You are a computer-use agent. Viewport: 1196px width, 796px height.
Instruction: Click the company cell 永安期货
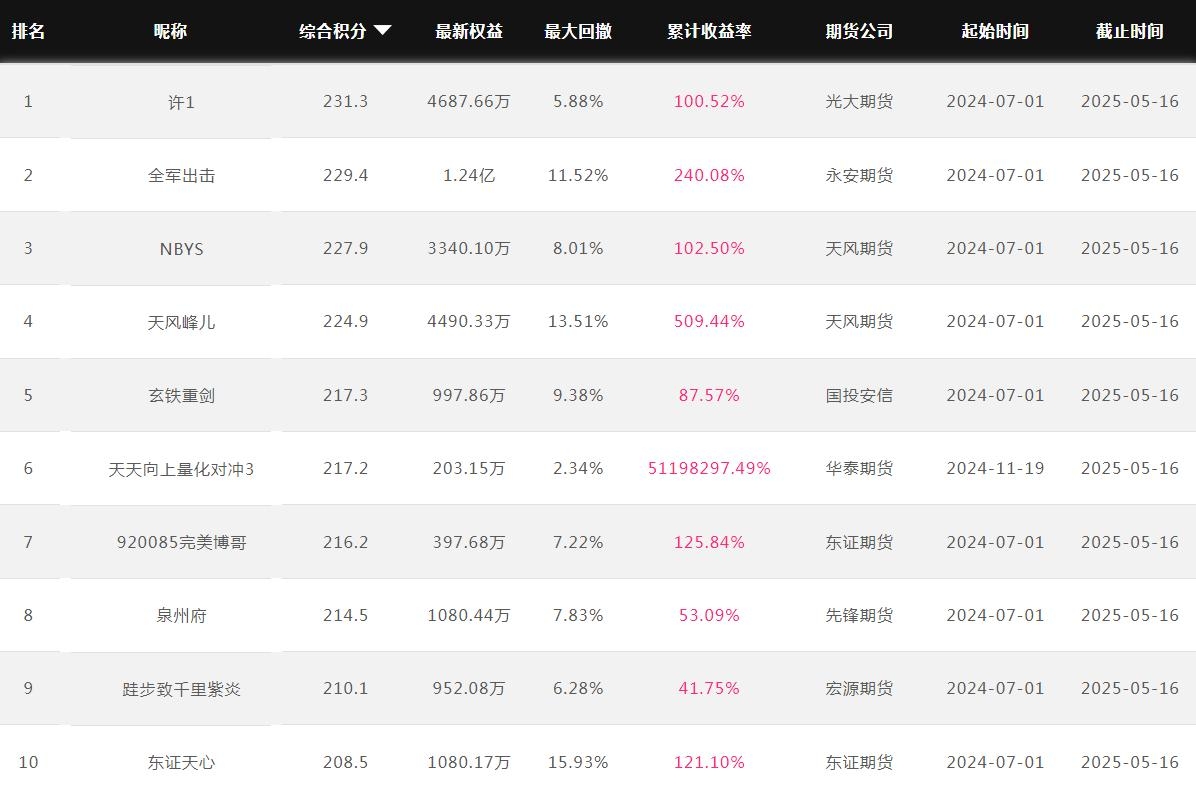(x=859, y=175)
